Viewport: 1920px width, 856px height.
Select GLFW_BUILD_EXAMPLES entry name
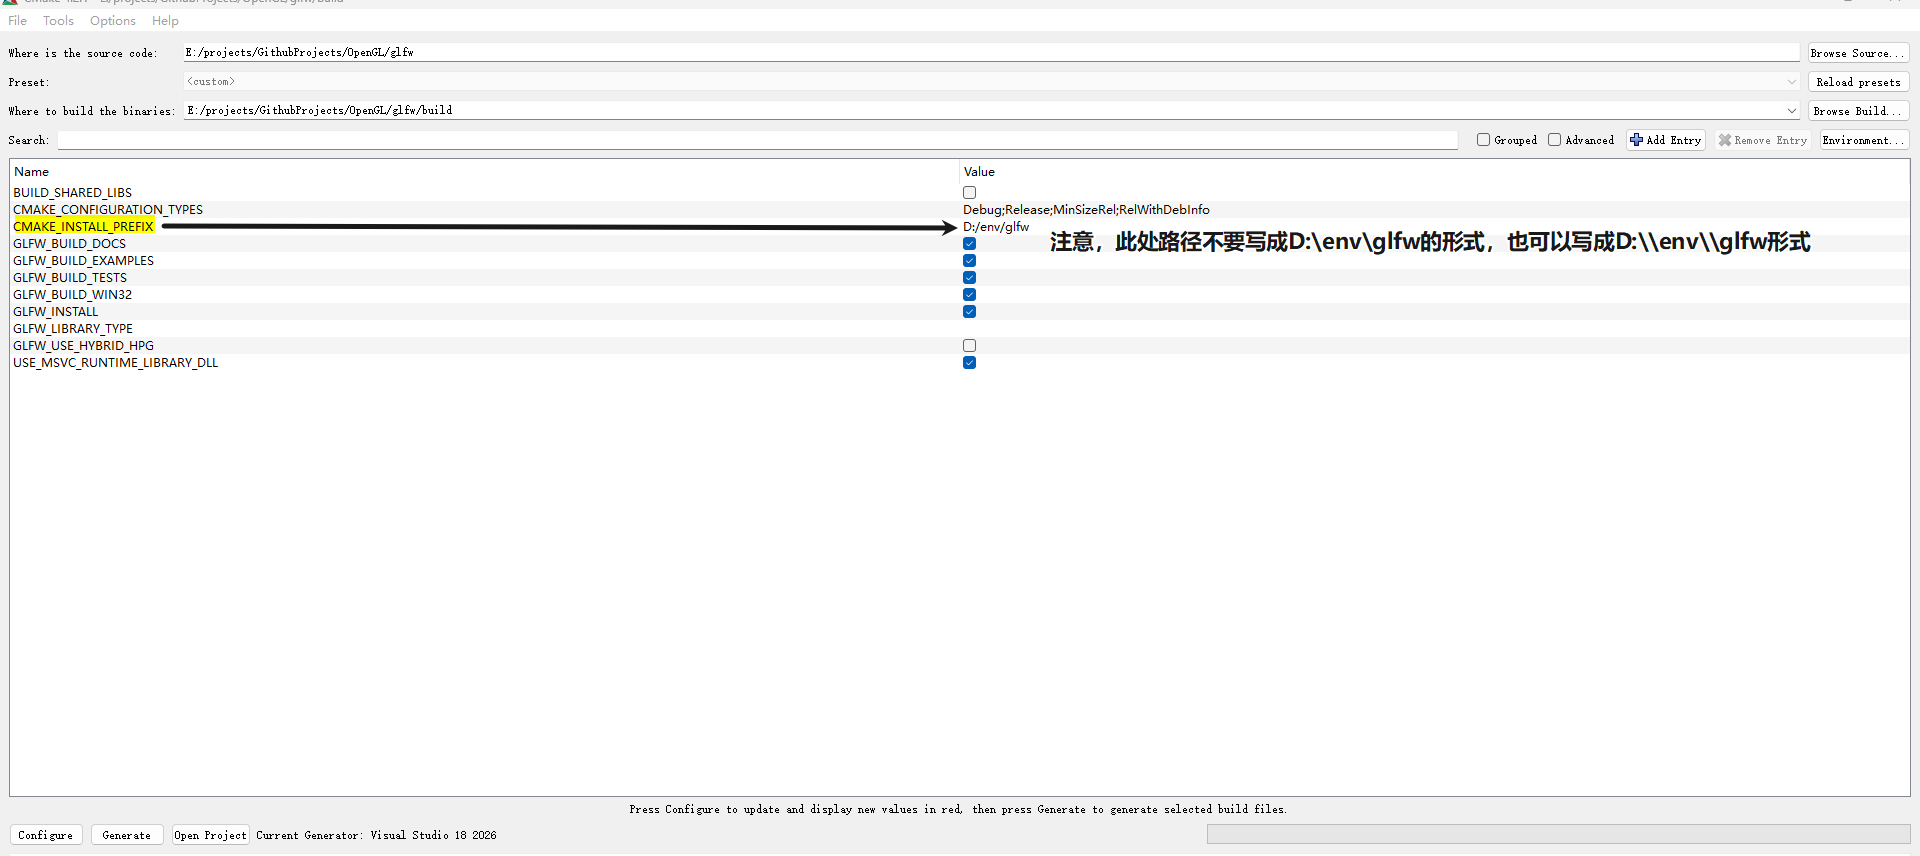(84, 261)
